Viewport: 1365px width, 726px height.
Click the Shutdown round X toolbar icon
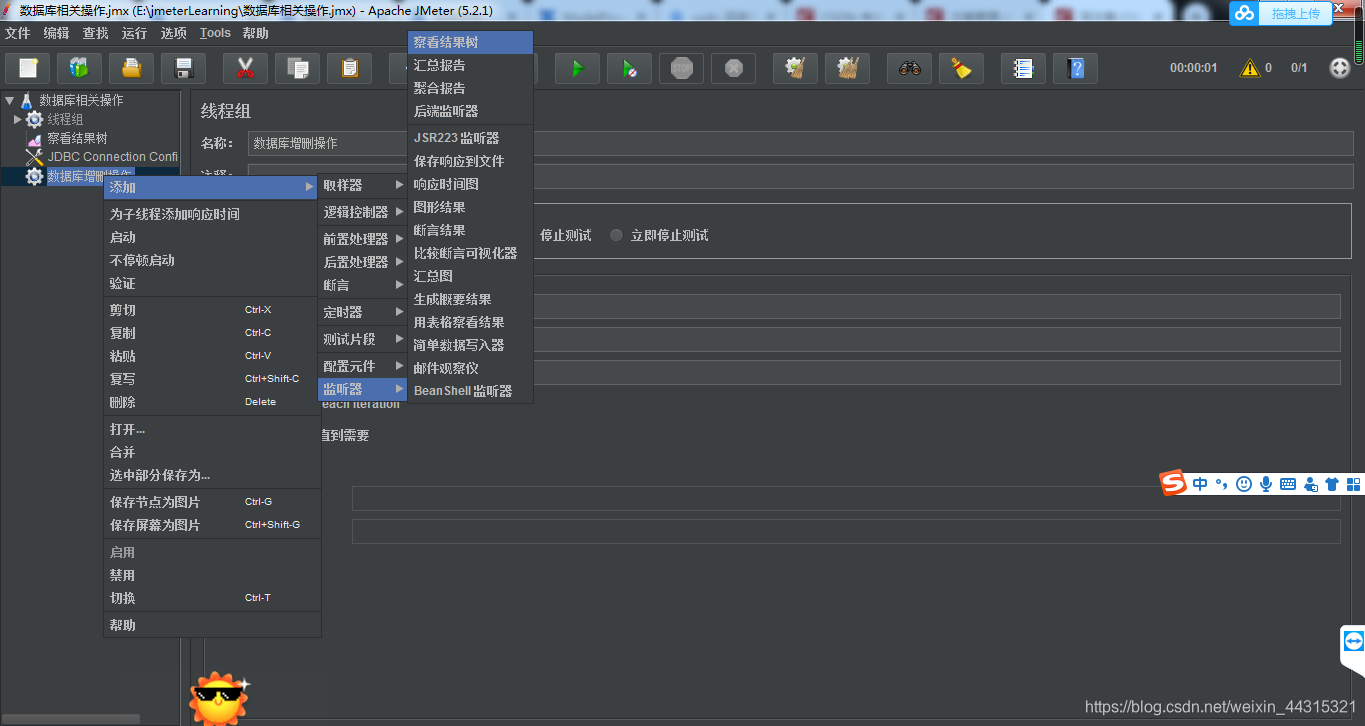pos(733,68)
